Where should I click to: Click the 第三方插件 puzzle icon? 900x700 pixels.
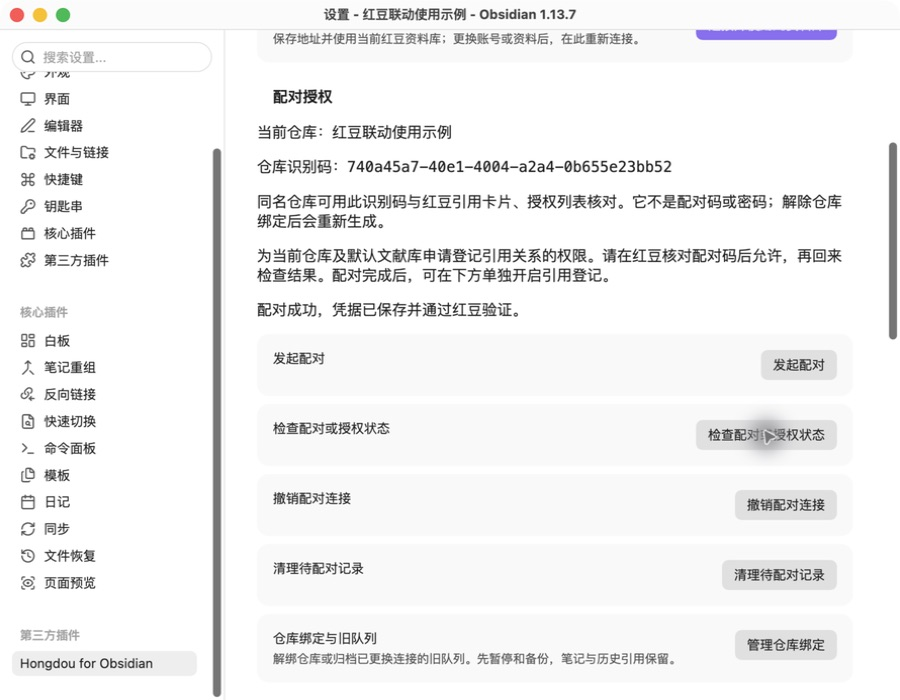coord(28,260)
